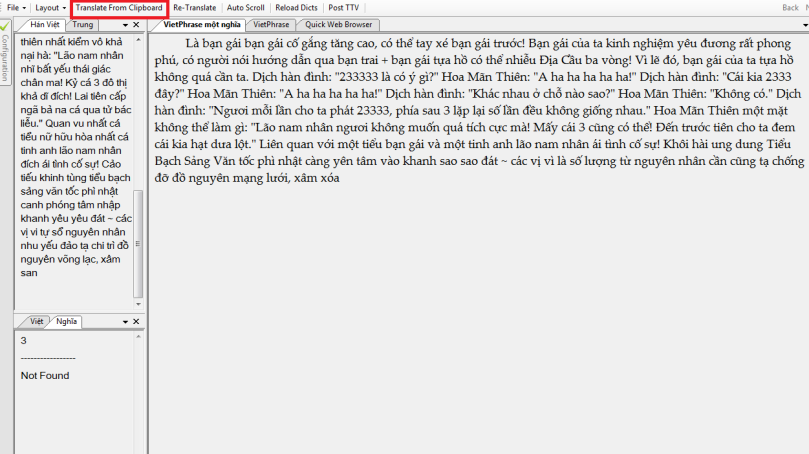Expand the collapsed Configuration side panel
This screenshot has width=809, height=454.
click(x=5, y=60)
